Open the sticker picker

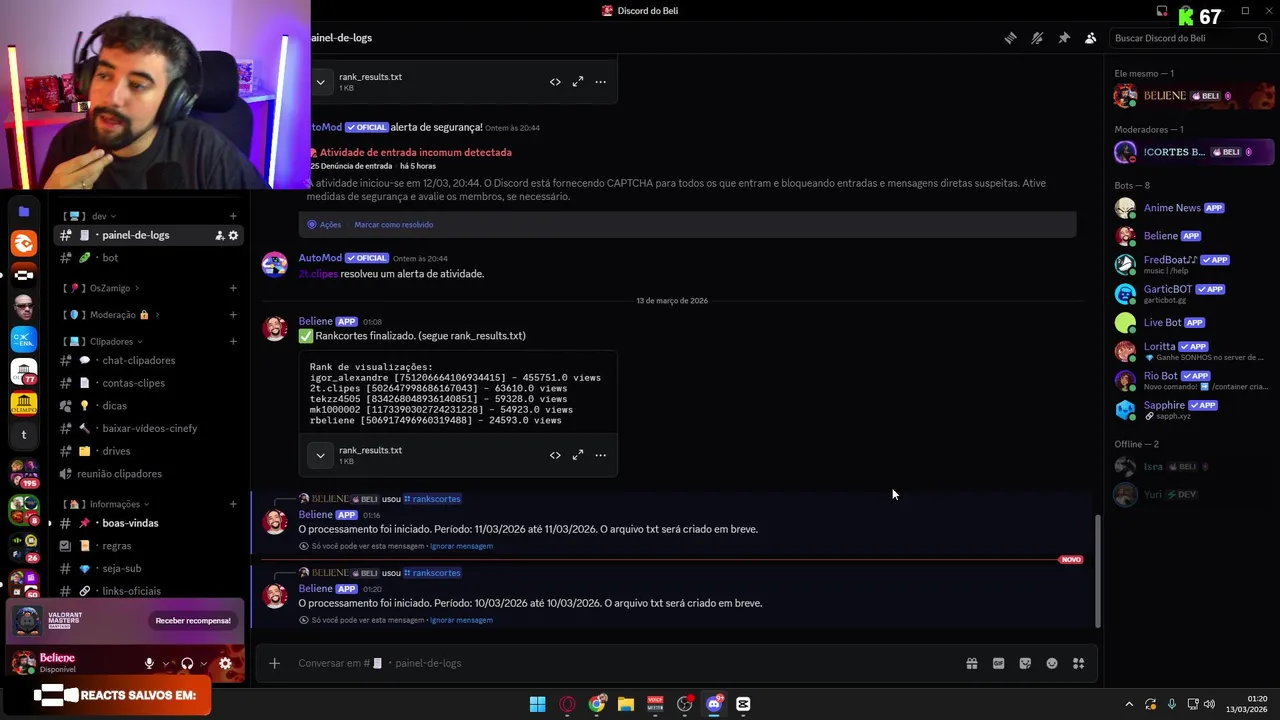pos(1025,663)
